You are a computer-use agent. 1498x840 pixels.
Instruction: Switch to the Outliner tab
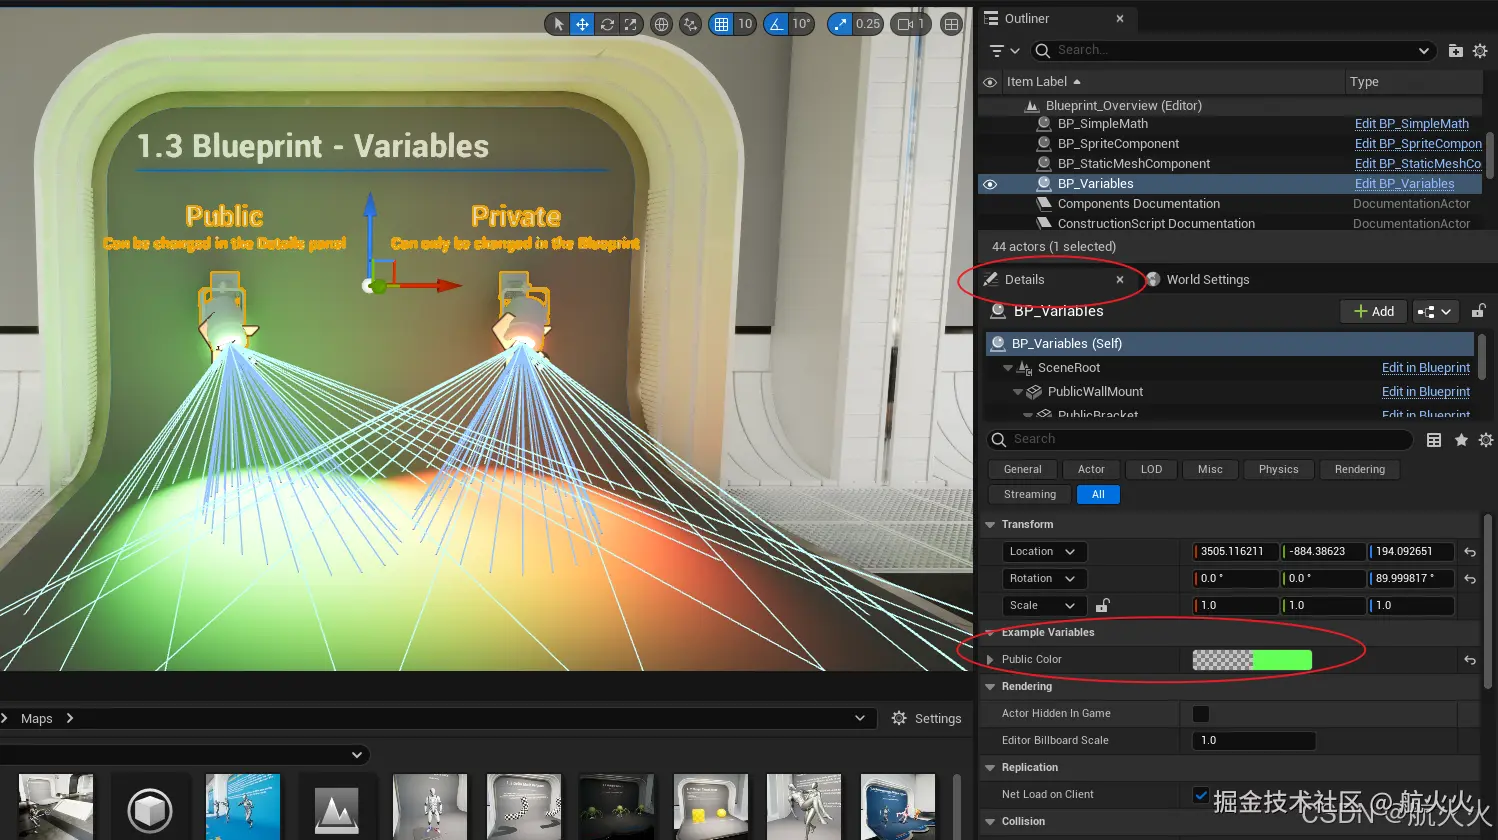click(x=1026, y=19)
